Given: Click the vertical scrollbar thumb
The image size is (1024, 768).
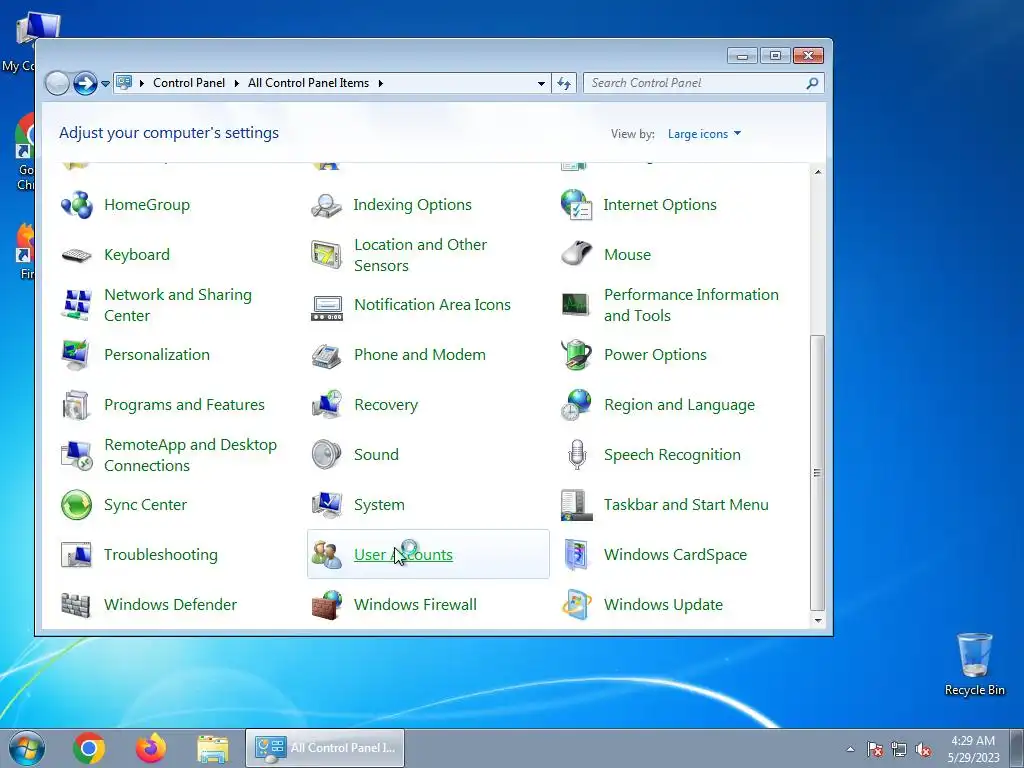Looking at the screenshot, I should tap(818, 473).
